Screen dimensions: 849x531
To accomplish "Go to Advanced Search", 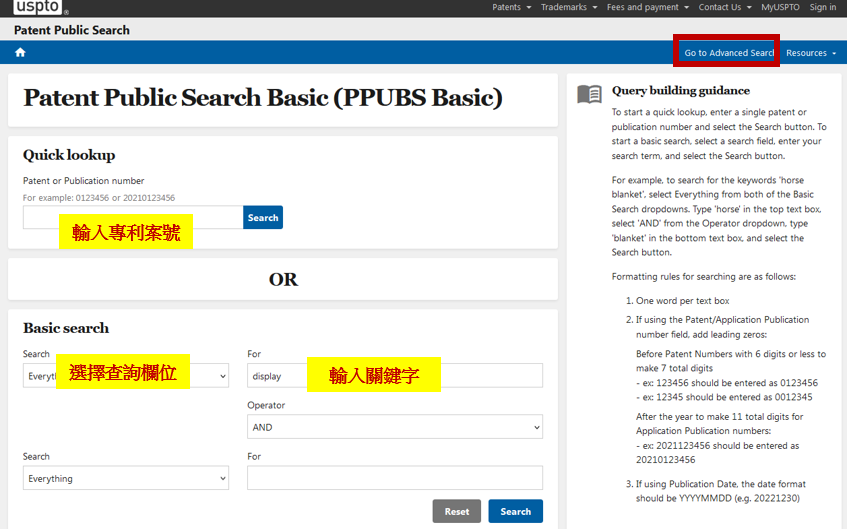I will coord(728,53).
